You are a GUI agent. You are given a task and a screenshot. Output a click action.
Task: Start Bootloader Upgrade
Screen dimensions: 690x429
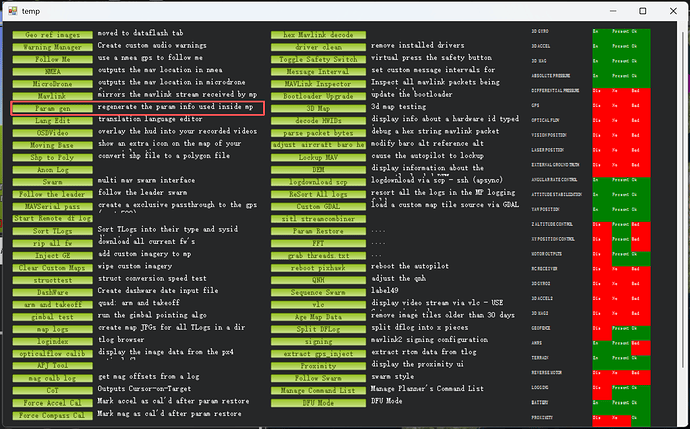tap(318, 96)
